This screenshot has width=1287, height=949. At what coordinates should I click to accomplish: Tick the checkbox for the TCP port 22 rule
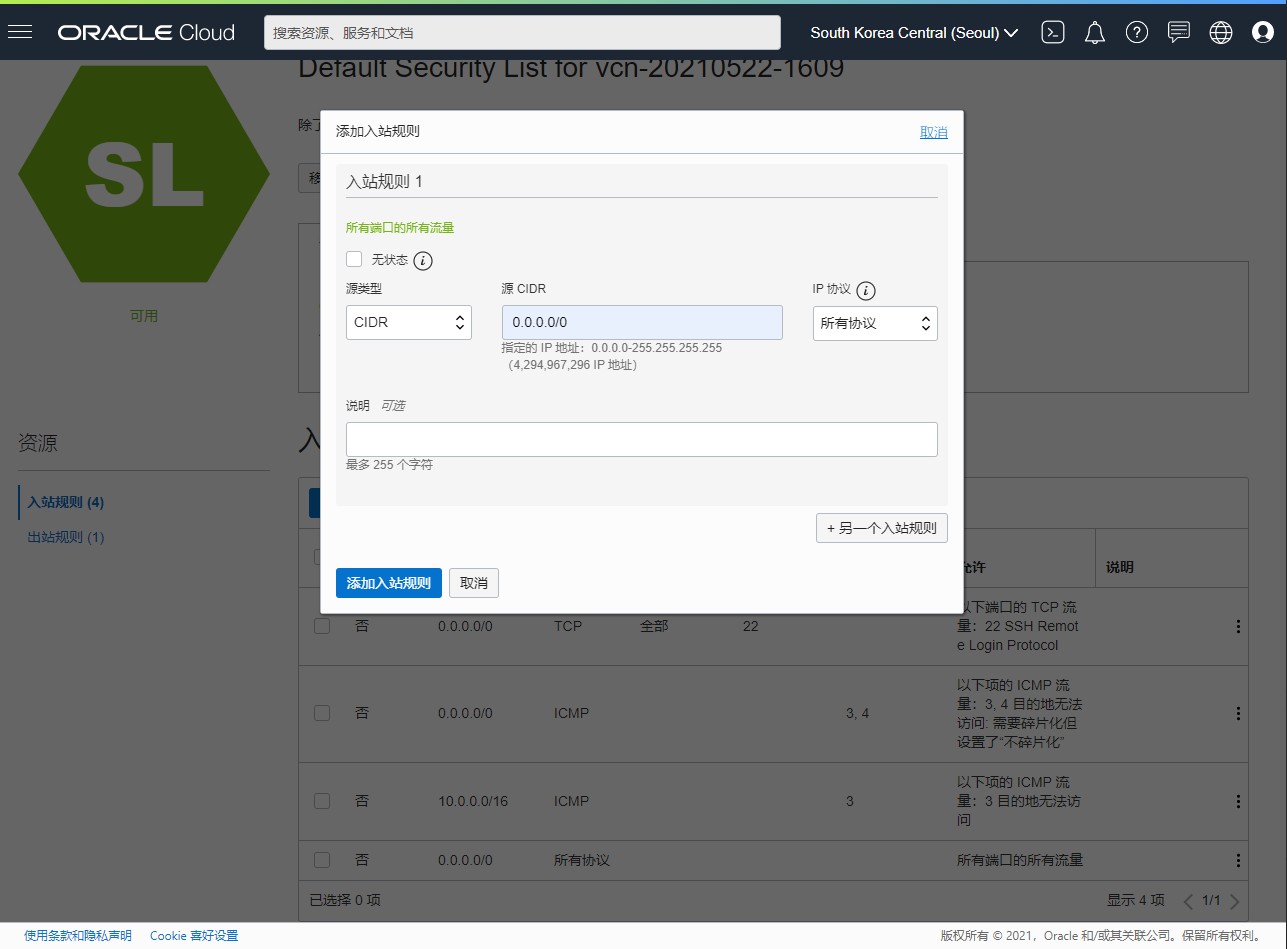[x=322, y=626]
